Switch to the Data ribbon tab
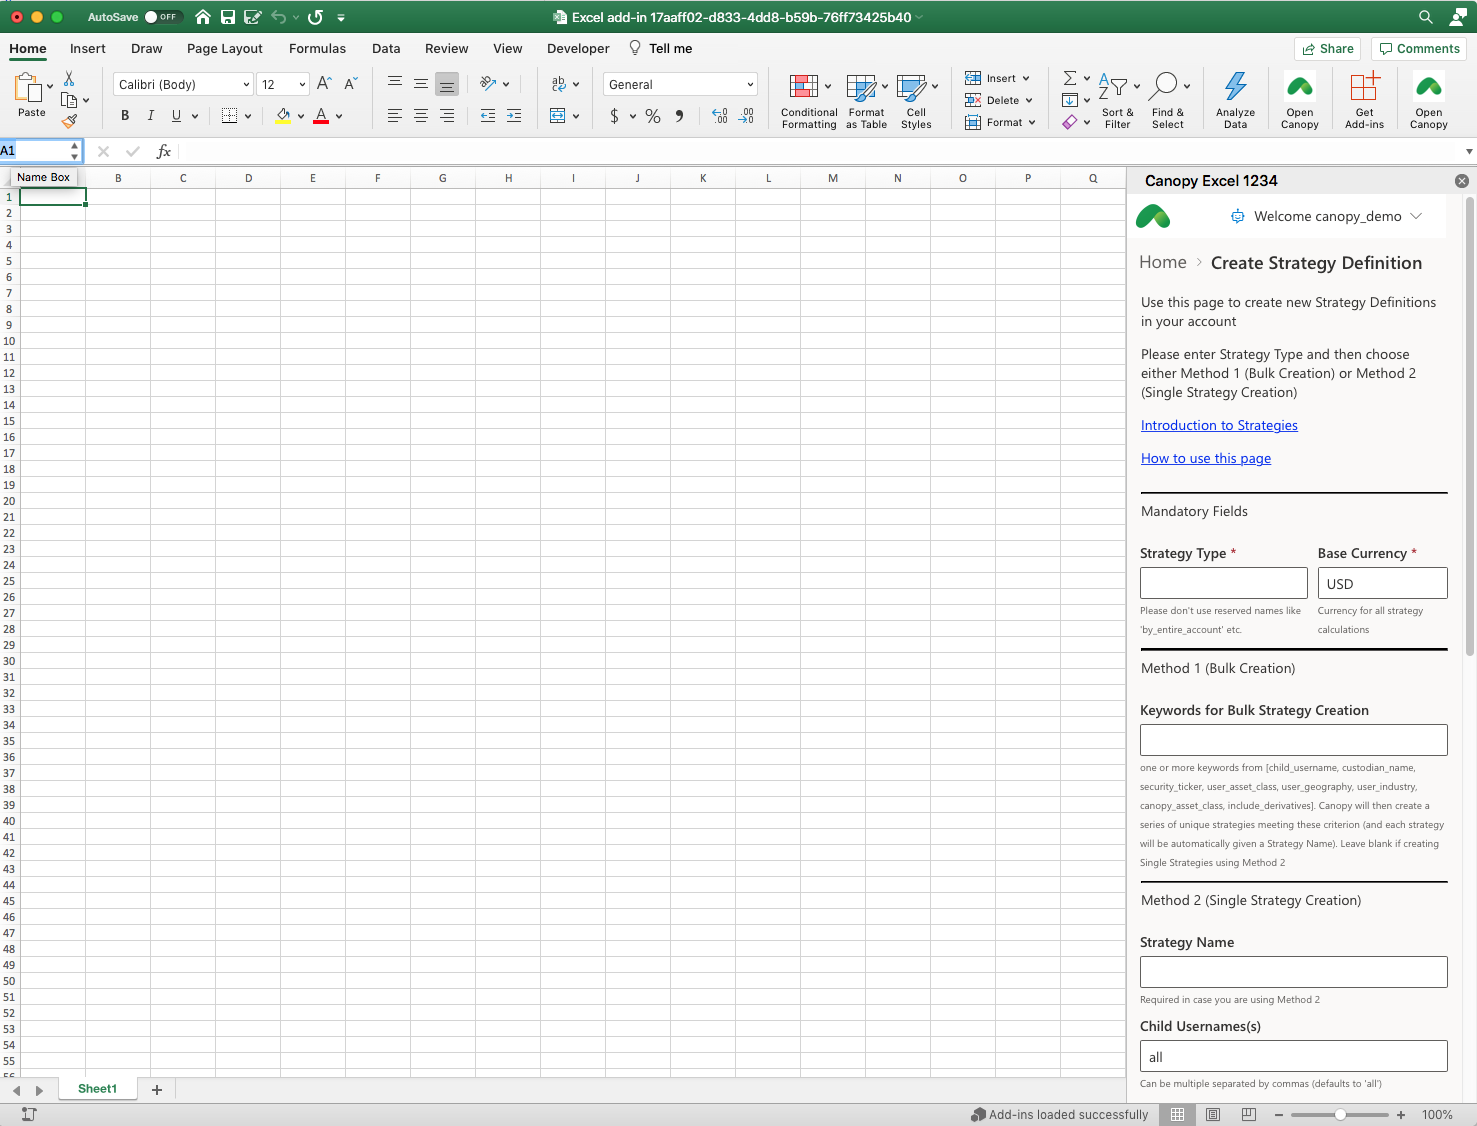Viewport: 1477px width, 1126px height. coord(386,48)
